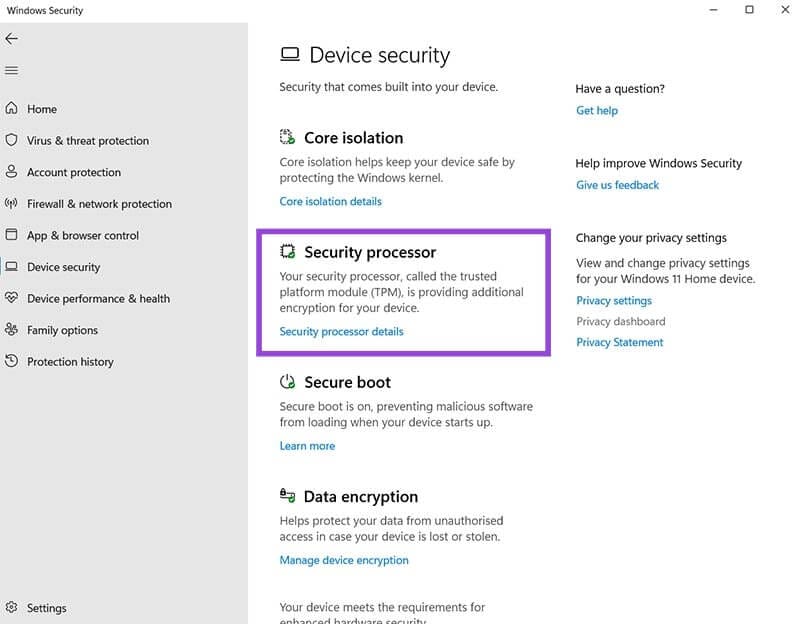Image resolution: width=800 pixels, height=624 pixels.
Task: Select Device security in the sidebar
Action: pyautogui.click(x=63, y=267)
